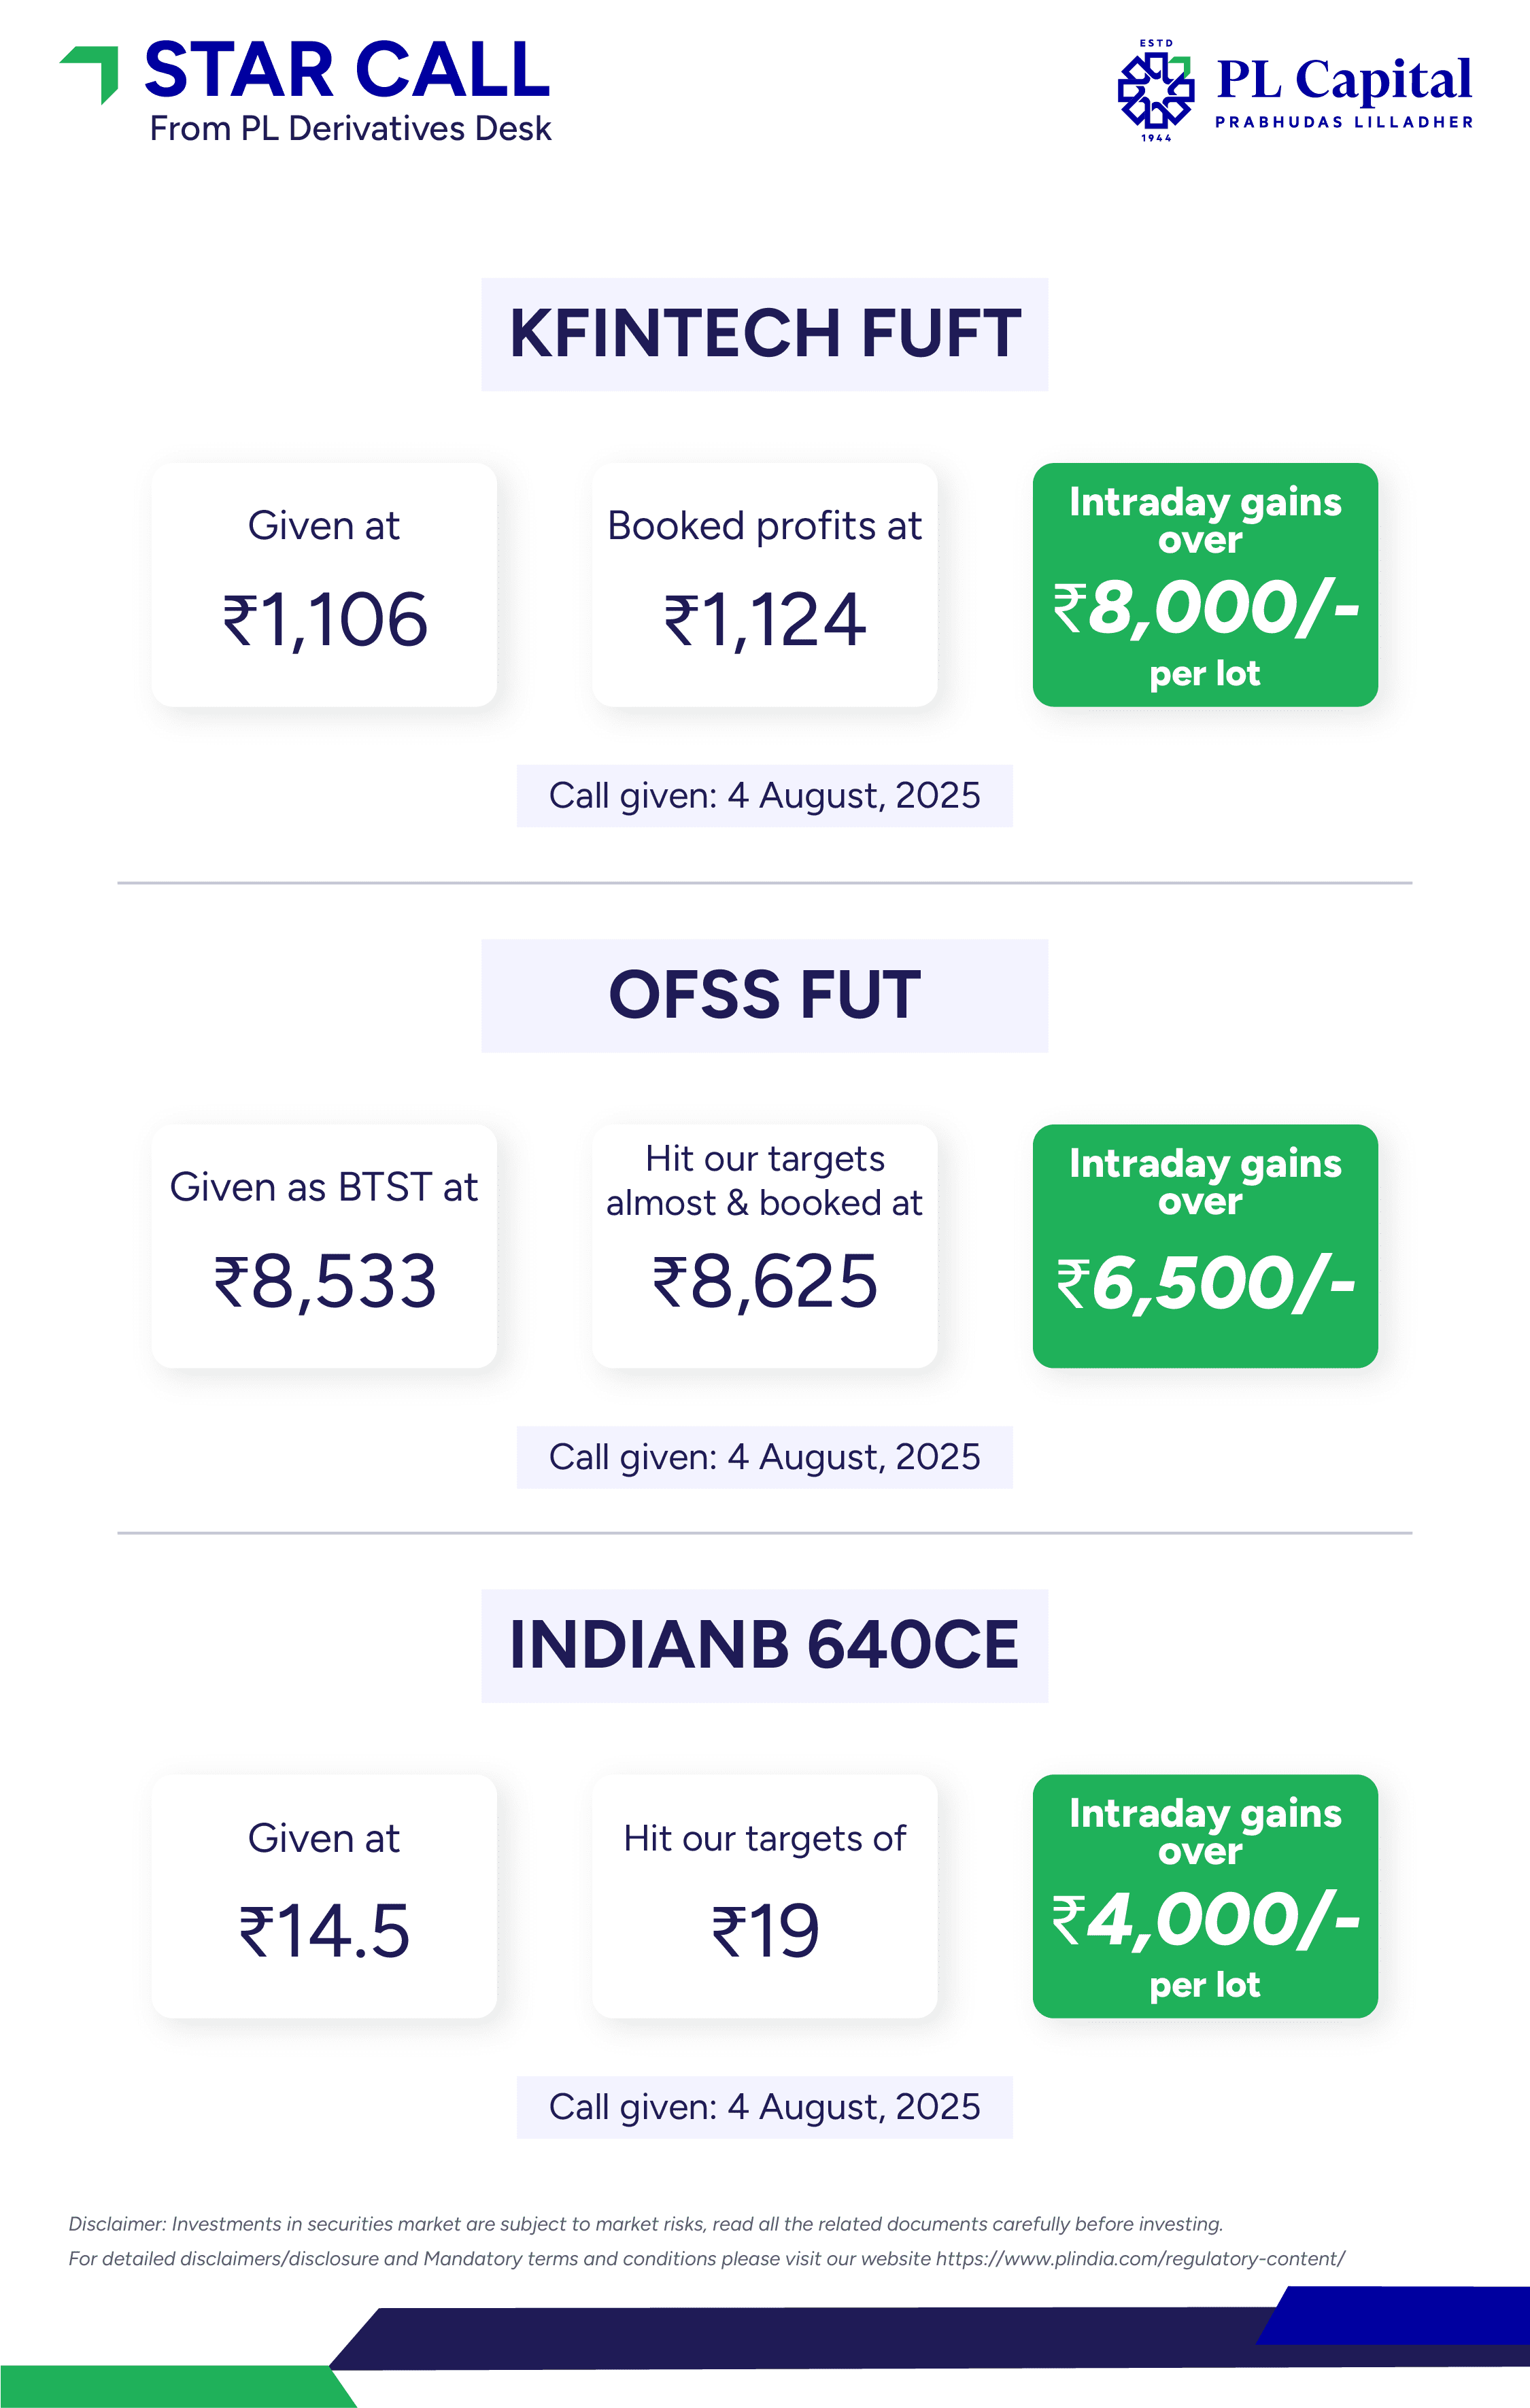1530x2408 pixels.
Task: Click the green ₹4,000/- per lot gains box
Action: coord(1205,1896)
